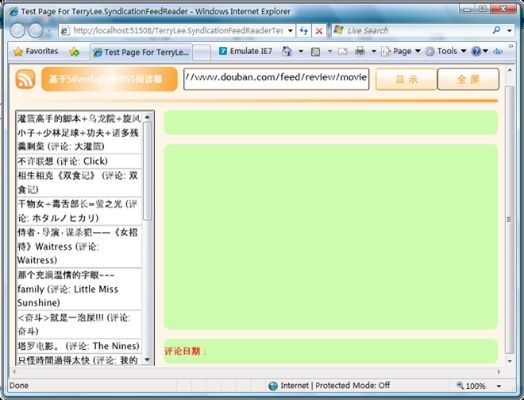Click feed list scroll up arrow
This screenshot has height=400, width=524.
coord(147,117)
